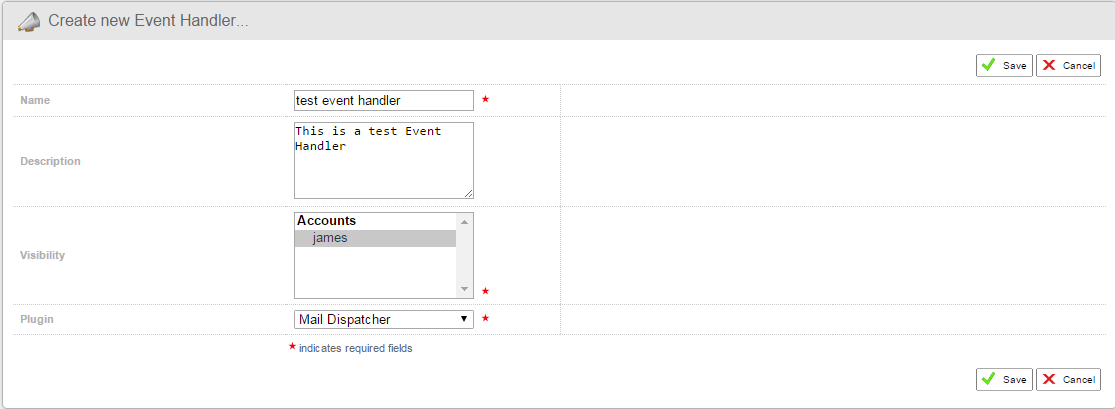Click the red asterisk beside Visibility list

[x=486, y=291]
